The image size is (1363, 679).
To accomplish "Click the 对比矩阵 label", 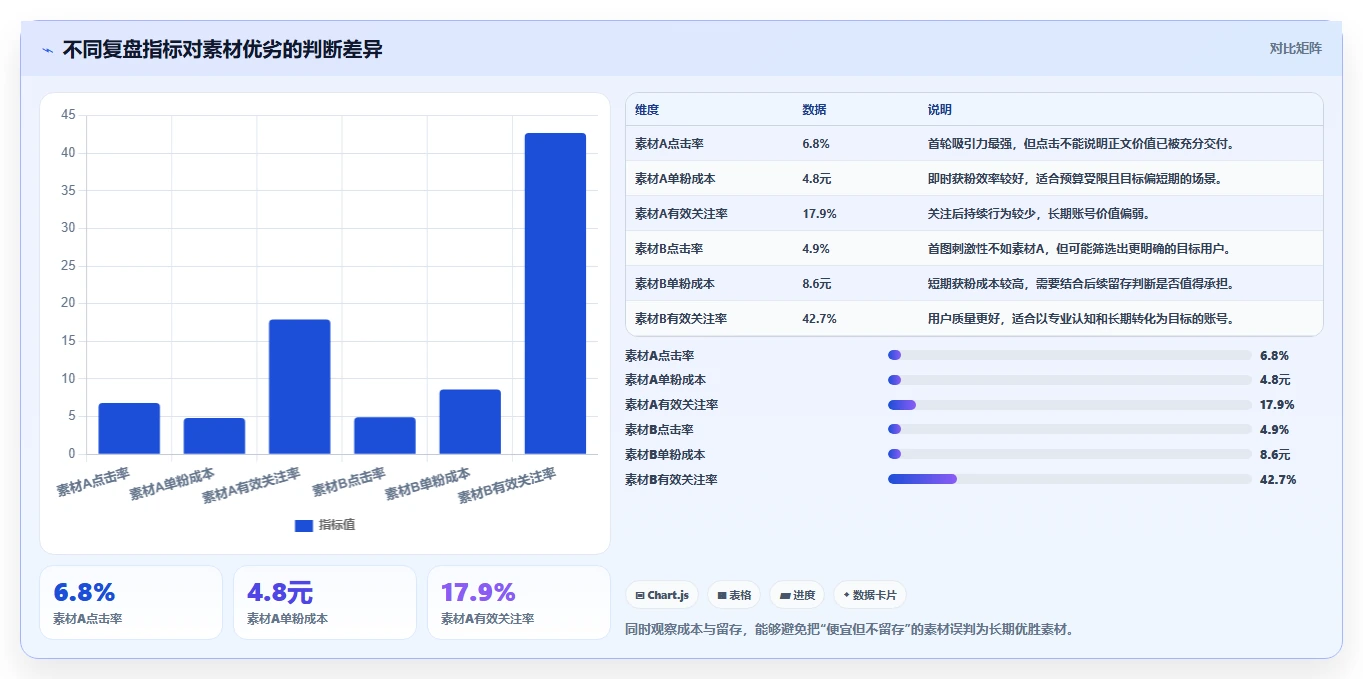I will tap(1295, 49).
